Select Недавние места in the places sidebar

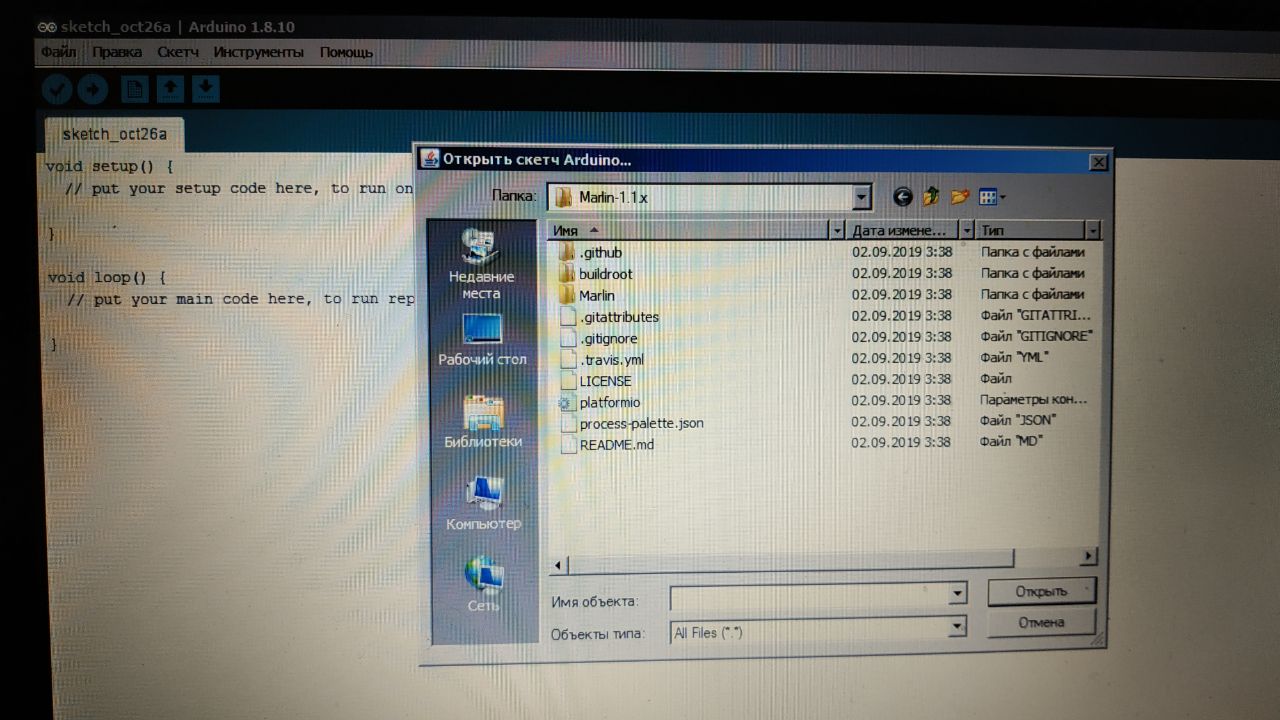click(x=482, y=262)
